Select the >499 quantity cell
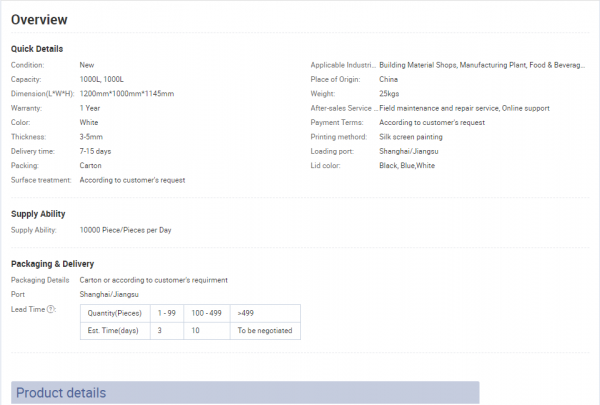This screenshot has width=600, height=405. [x=247, y=313]
